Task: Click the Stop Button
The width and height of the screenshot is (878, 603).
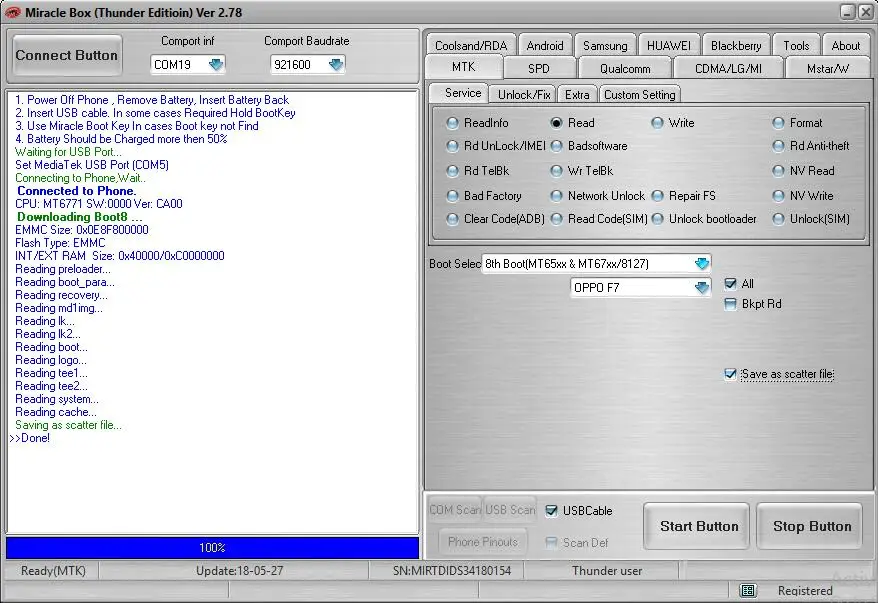Action: 812,526
